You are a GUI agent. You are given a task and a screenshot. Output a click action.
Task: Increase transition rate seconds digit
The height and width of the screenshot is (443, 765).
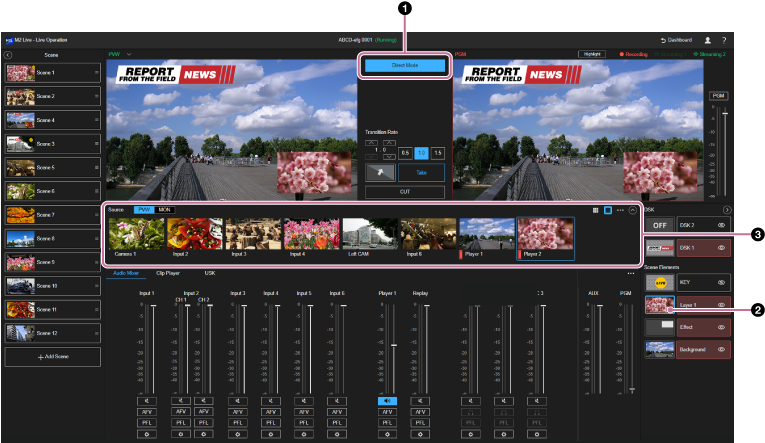pos(371,143)
